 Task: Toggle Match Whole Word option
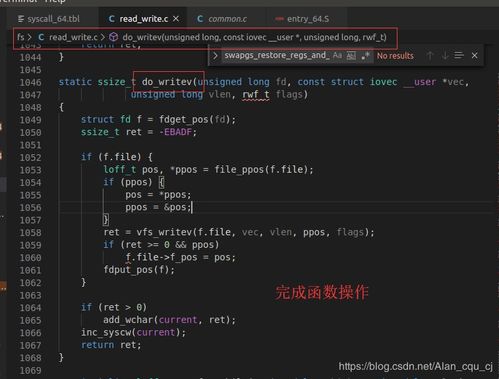tap(351, 56)
